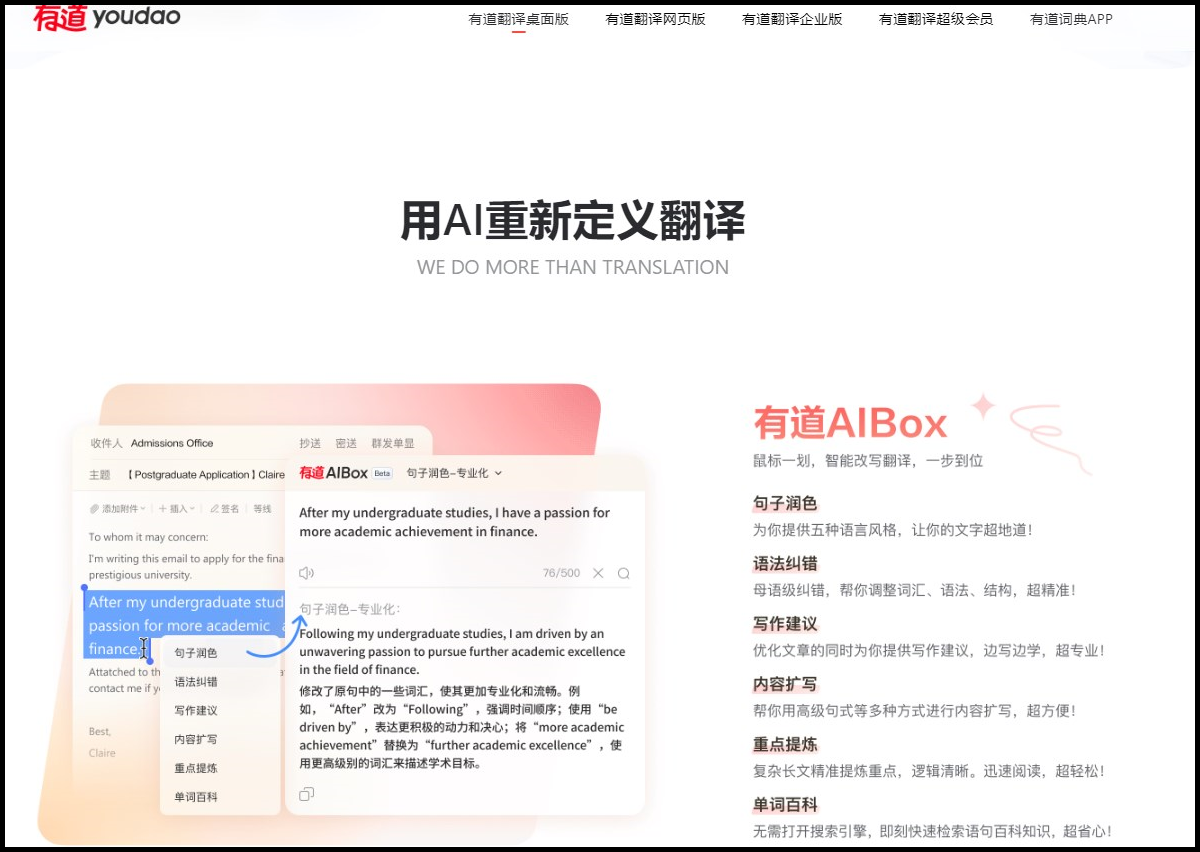Screen dimensions: 1200x852
Task: Click the 语法纠错 feature heading on the right
Action: point(785,563)
